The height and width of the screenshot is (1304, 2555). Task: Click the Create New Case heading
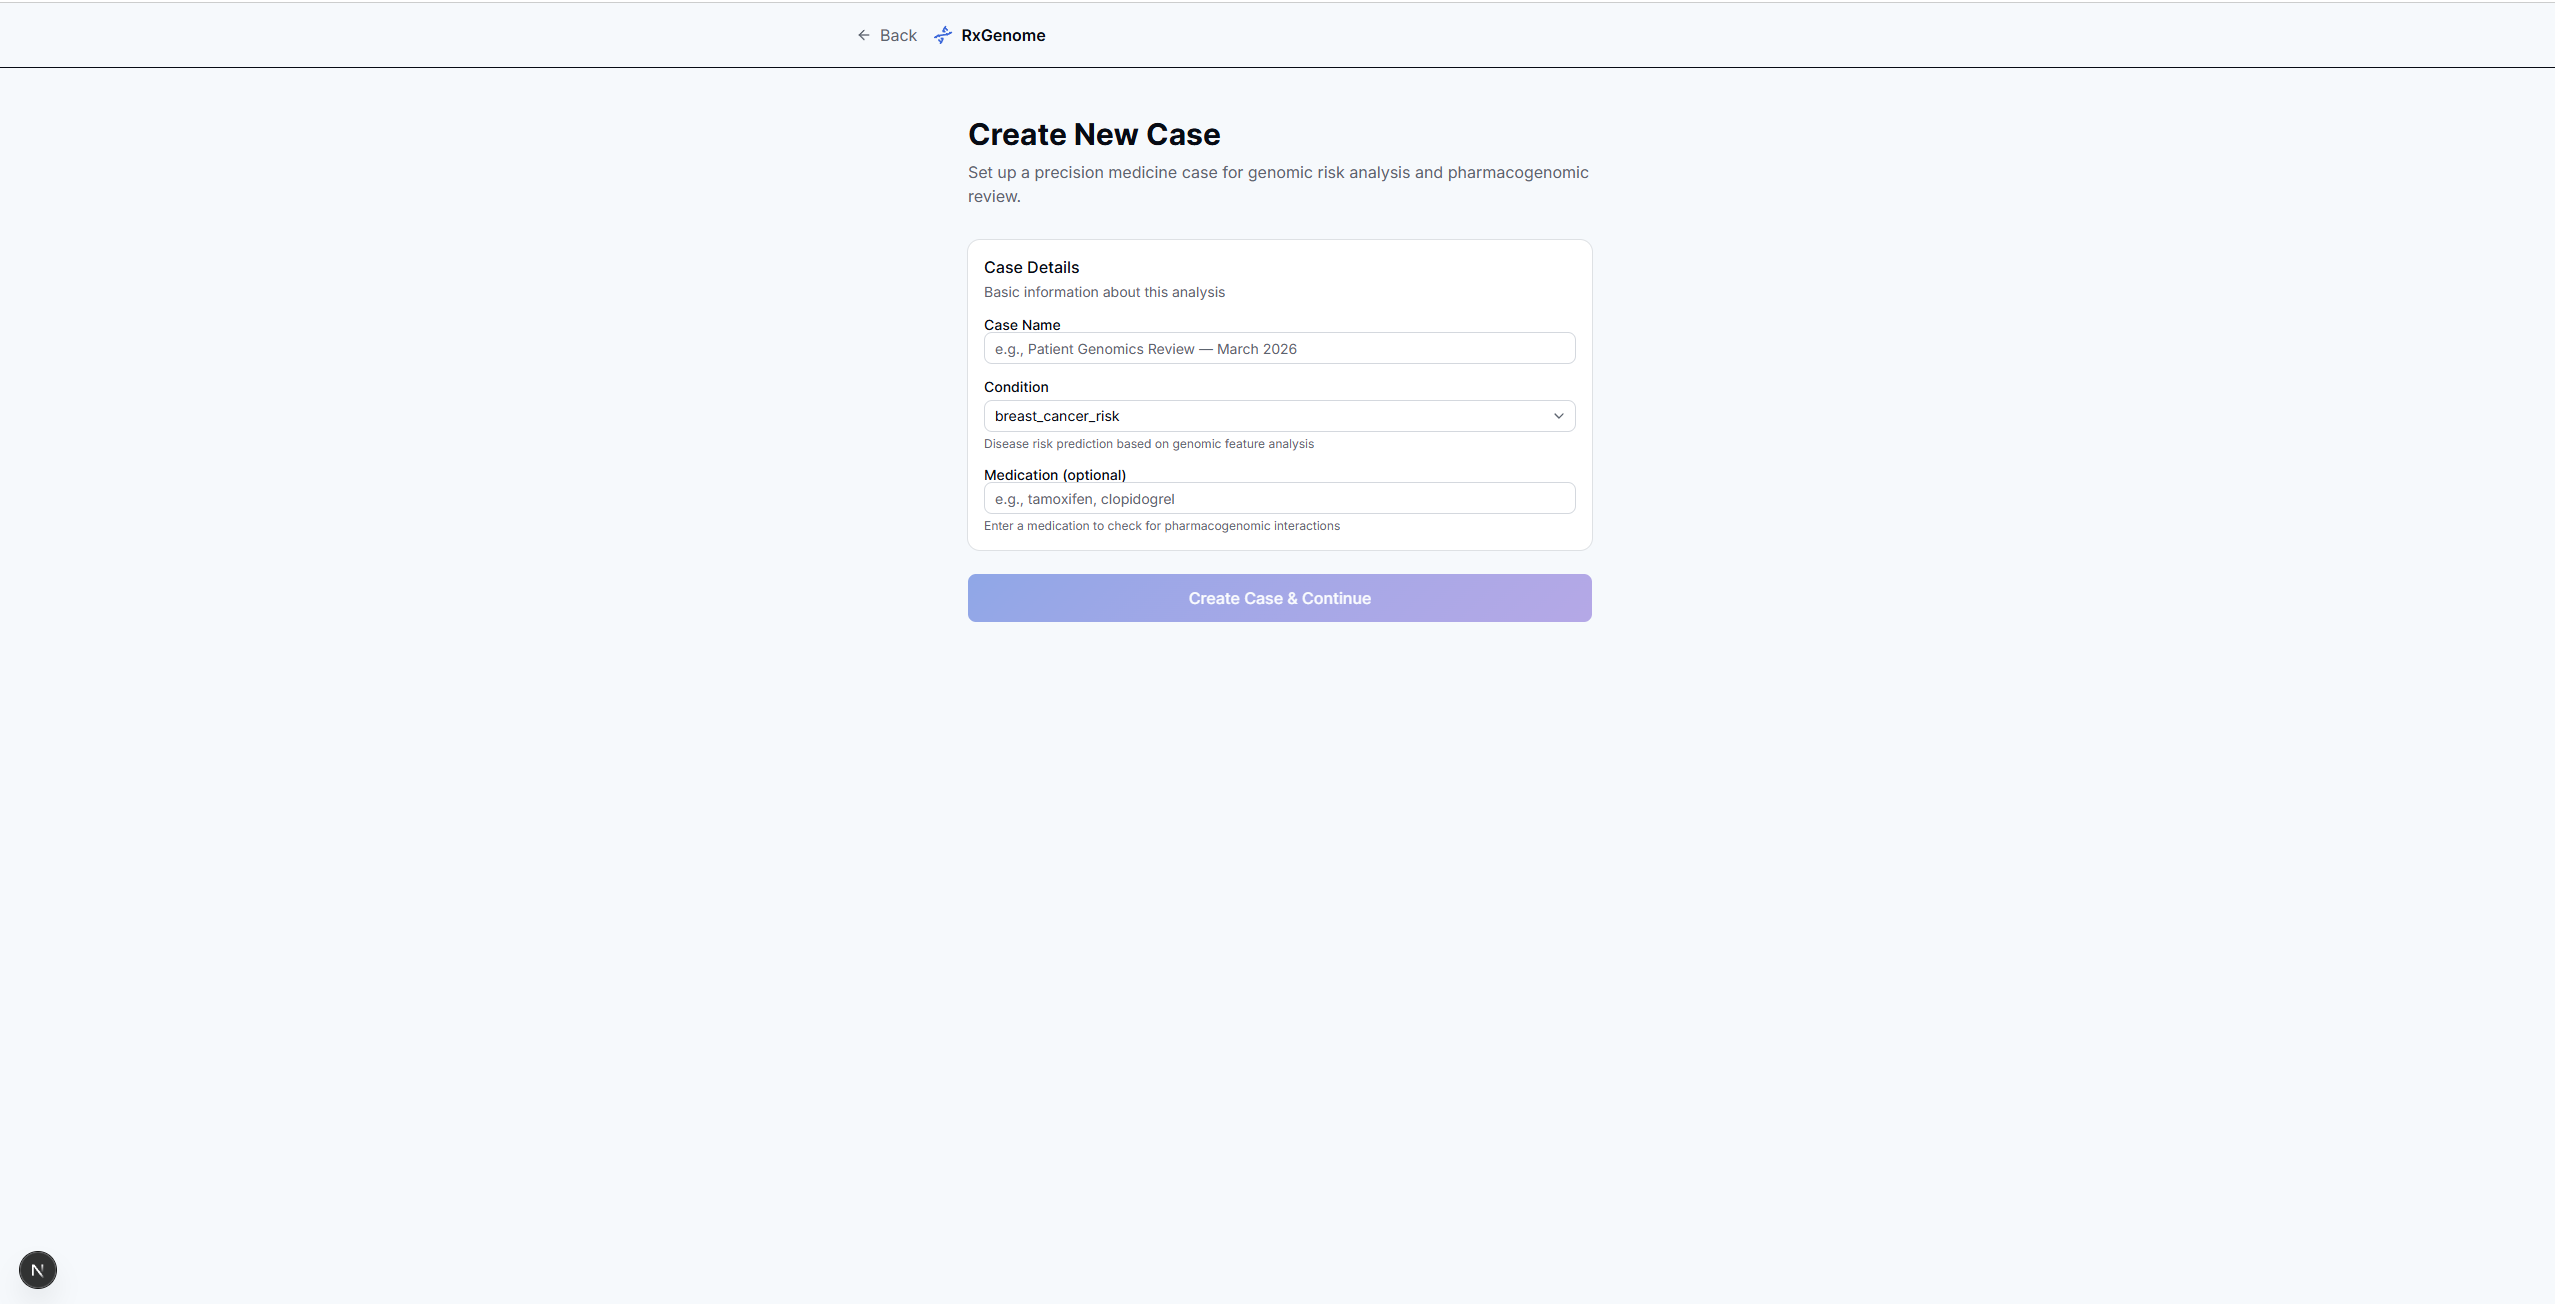point(1093,134)
